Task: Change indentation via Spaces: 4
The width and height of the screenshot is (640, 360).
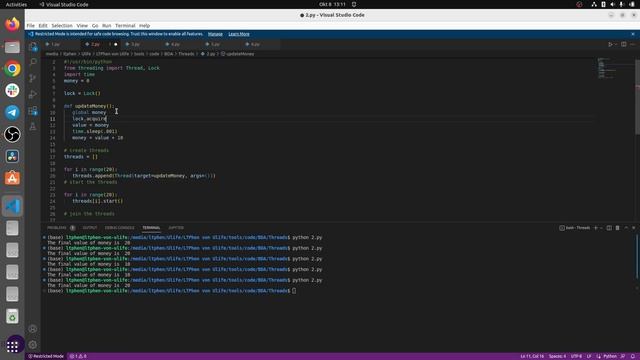Action: tap(557, 356)
